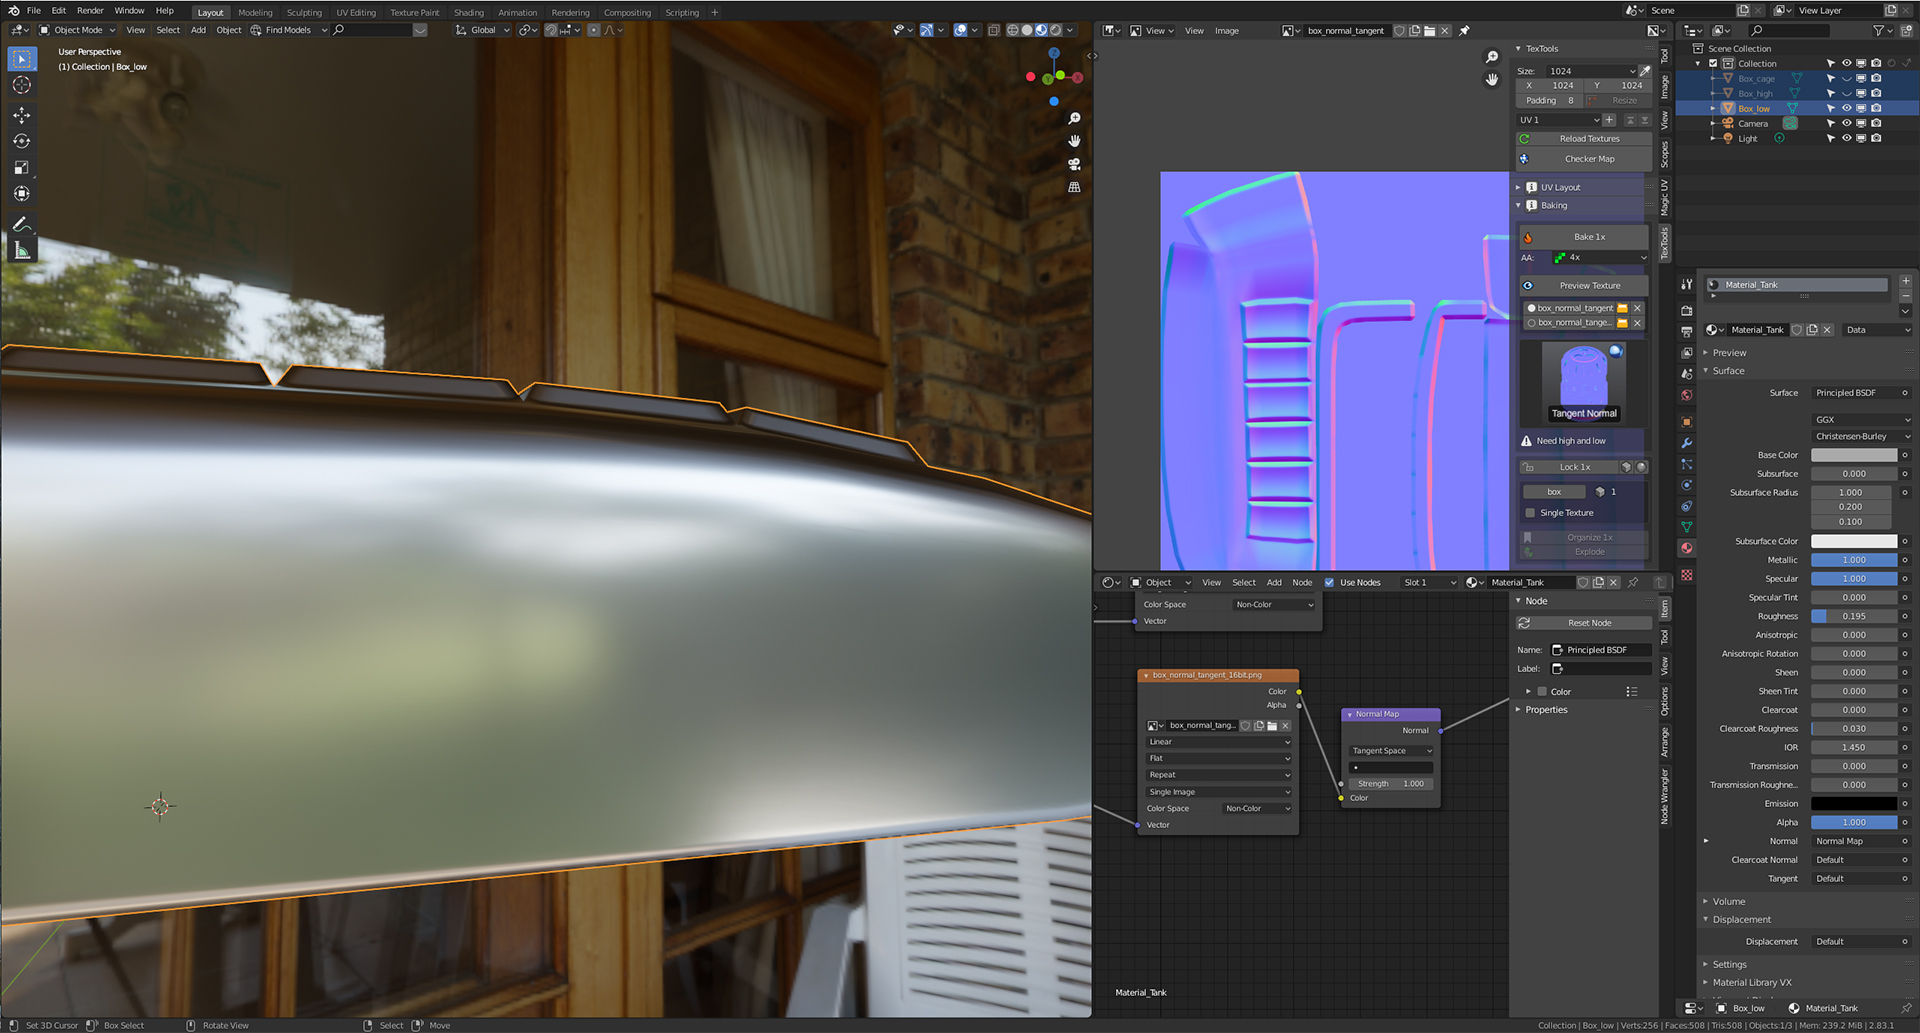
Task: Switch perspective/orthographic grid icon
Action: click(1075, 187)
